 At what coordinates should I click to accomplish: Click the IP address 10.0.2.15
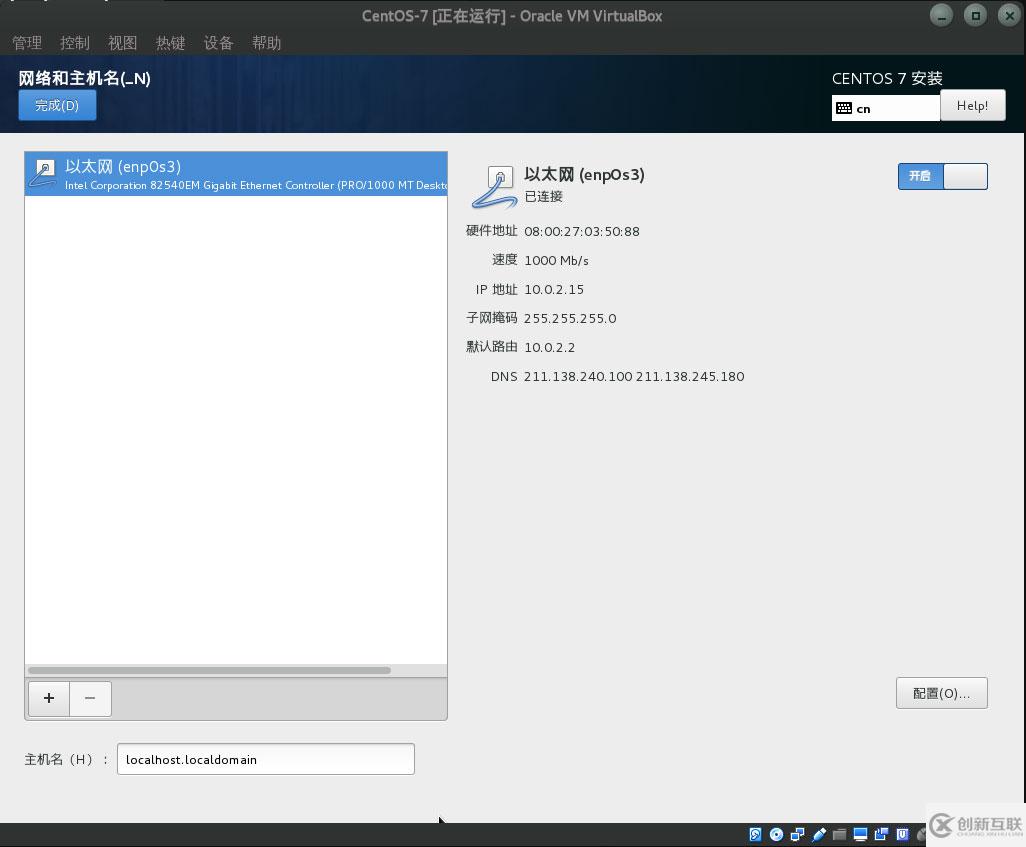(554, 289)
